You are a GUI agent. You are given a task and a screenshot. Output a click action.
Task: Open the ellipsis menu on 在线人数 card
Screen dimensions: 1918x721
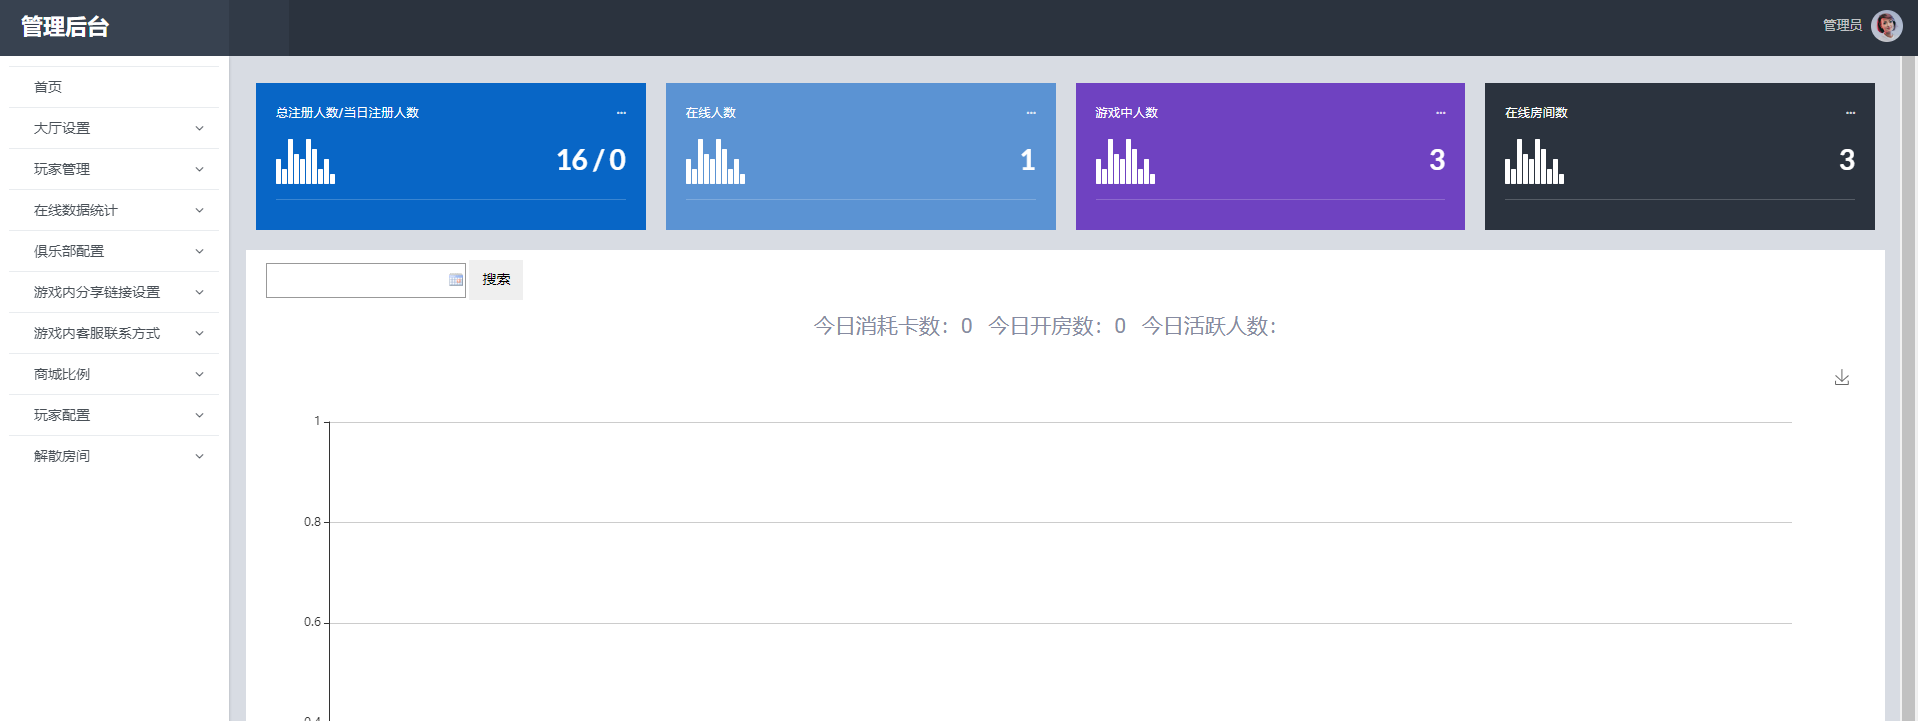(x=1031, y=113)
